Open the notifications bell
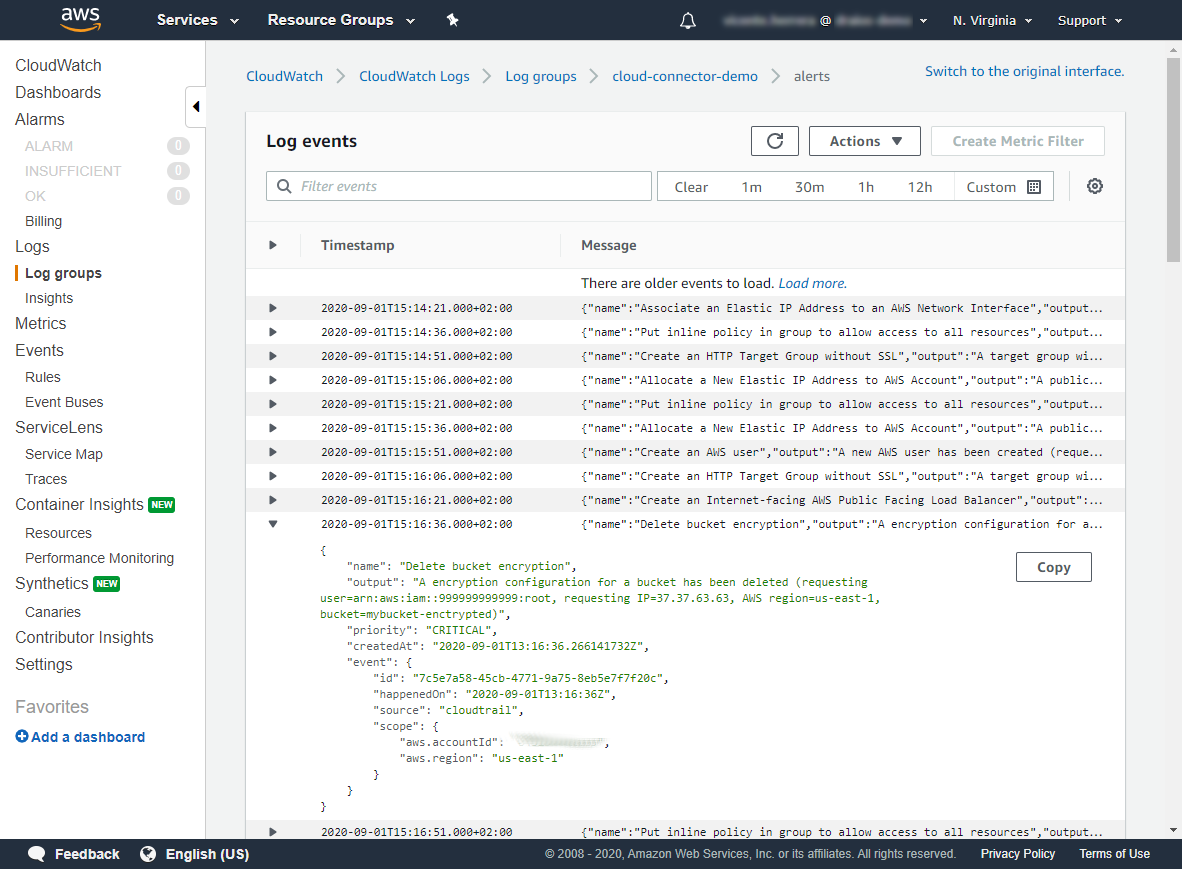Image resolution: width=1182 pixels, height=869 pixels. click(x=687, y=20)
